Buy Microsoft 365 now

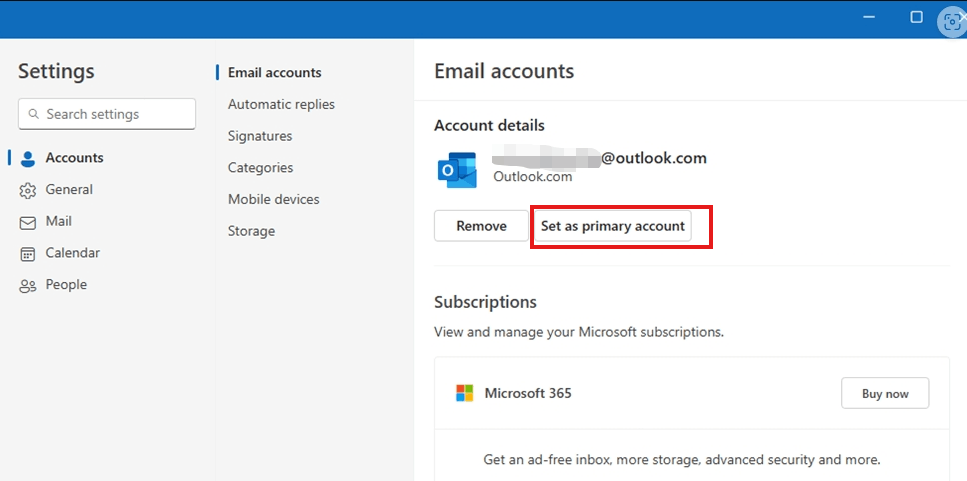coord(885,393)
